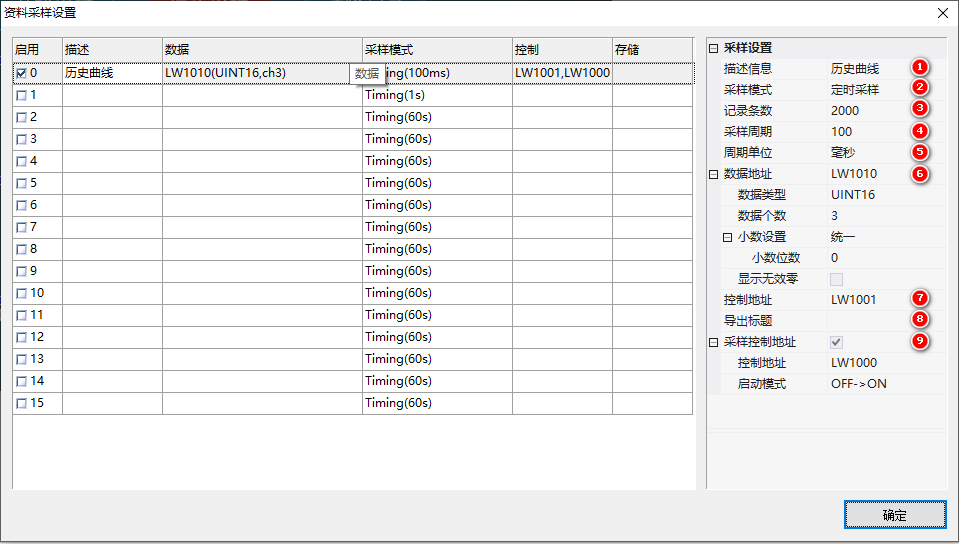Toggle the 采样控制地址 checkbox
Screen dimensions: 959x544
coord(836,342)
